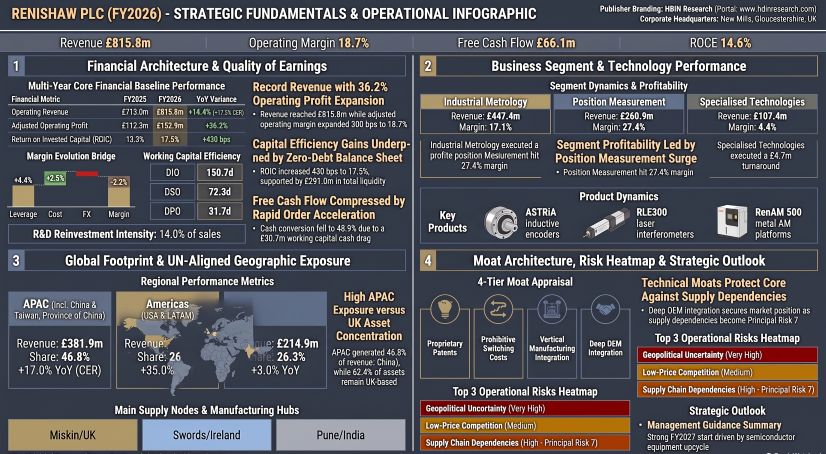Click the section number 1 badge
The image size is (826, 454).
16,66
